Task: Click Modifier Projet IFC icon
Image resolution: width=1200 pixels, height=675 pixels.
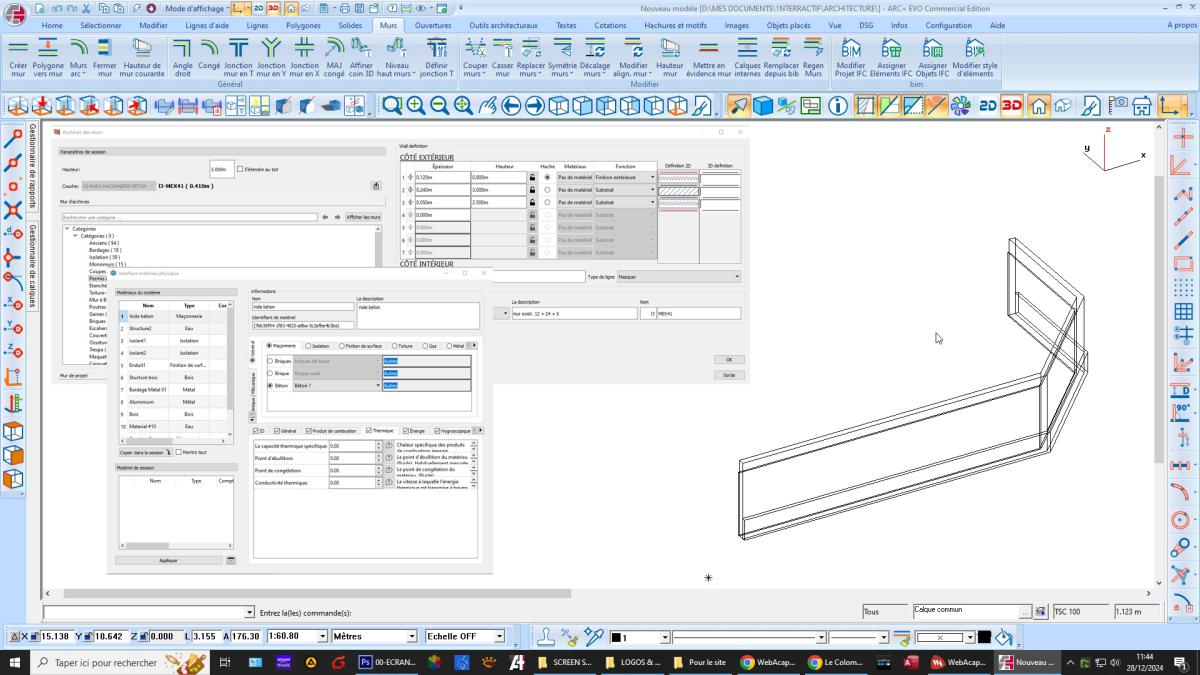Action: click(851, 48)
